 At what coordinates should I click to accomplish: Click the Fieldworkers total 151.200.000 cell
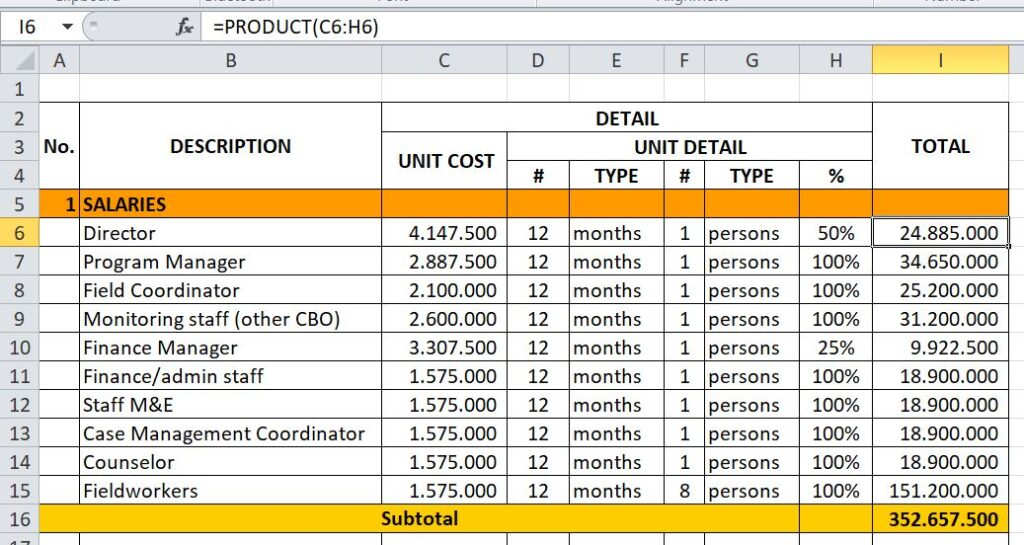pos(940,491)
